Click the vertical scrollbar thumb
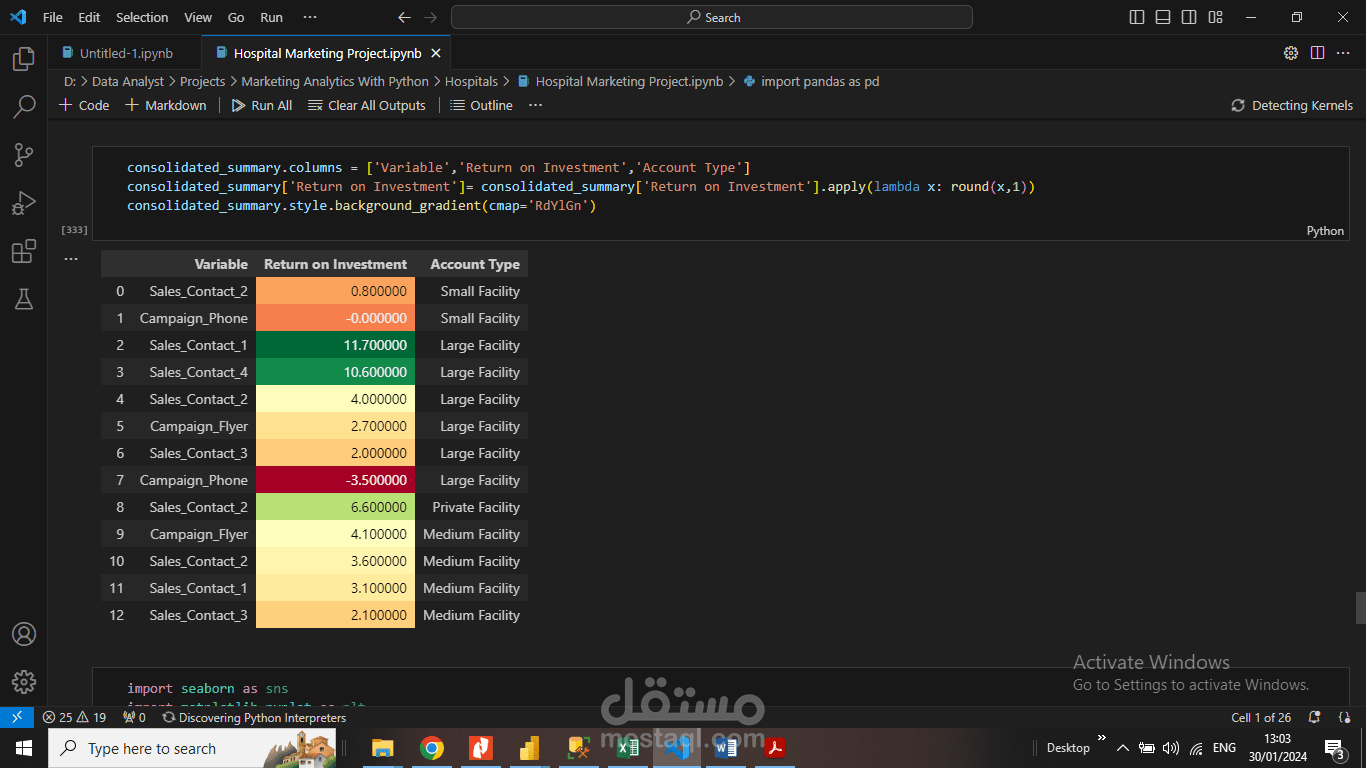This screenshot has width=1366, height=768. (1360, 607)
